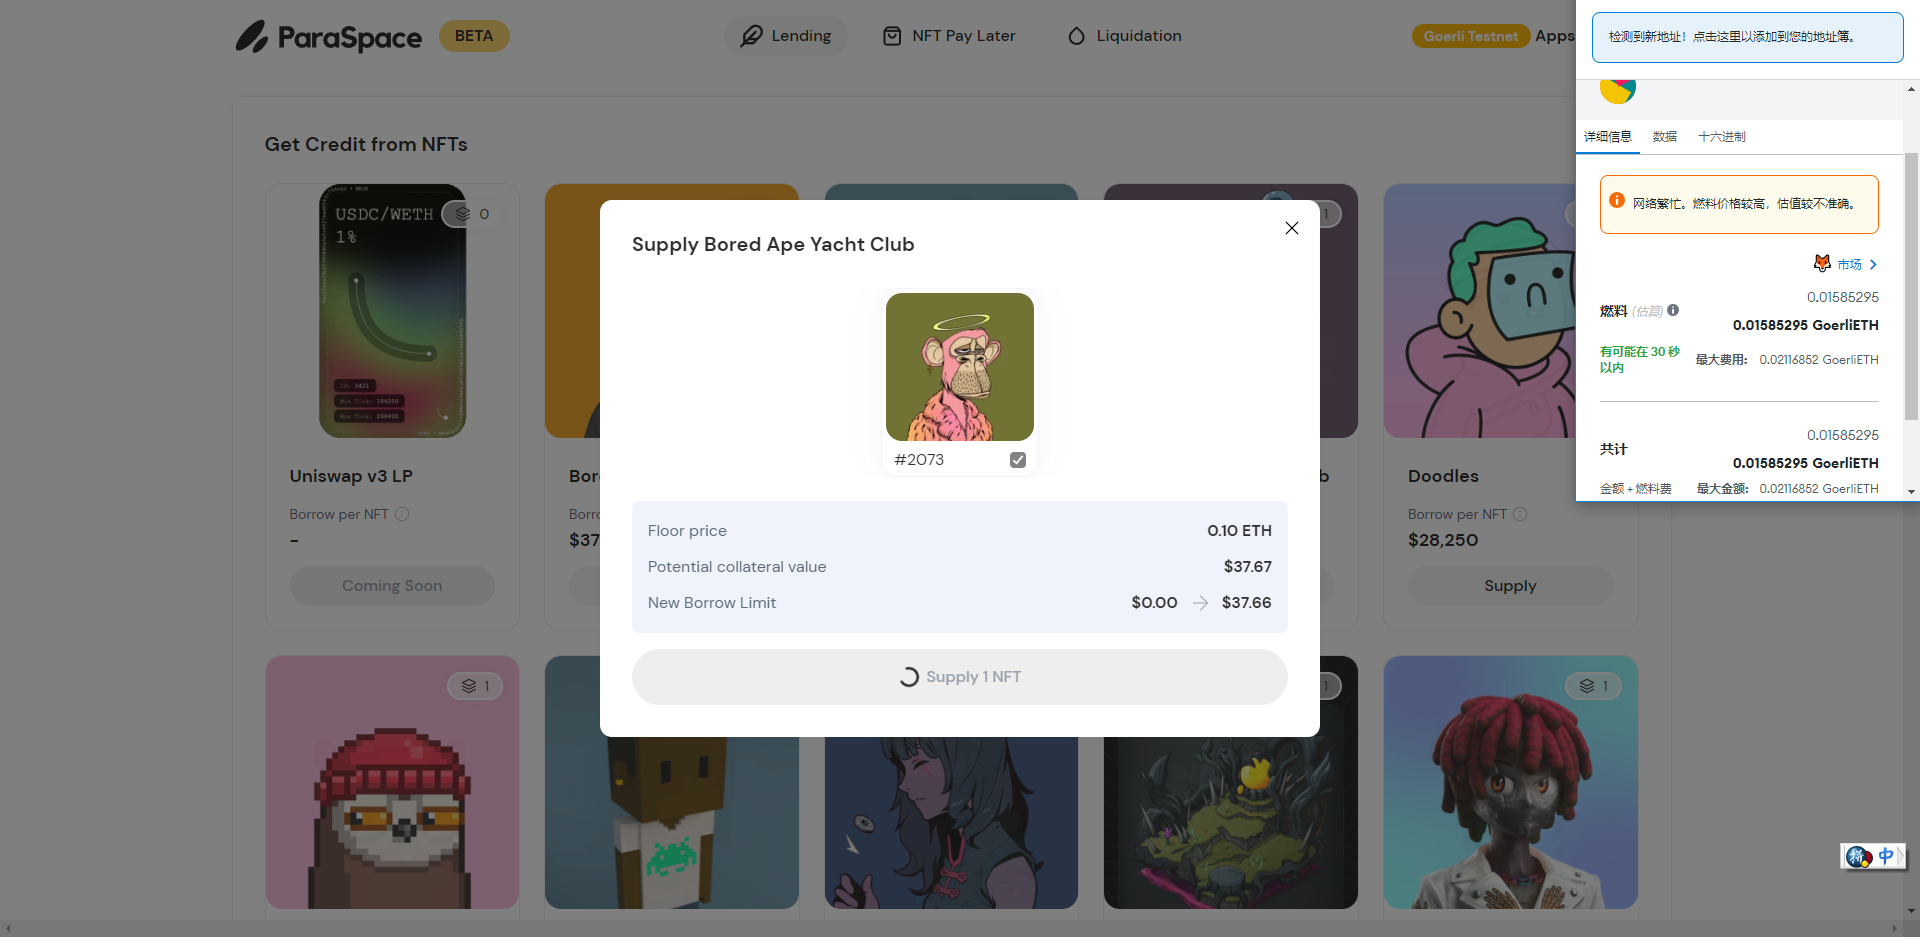1920x937 pixels.
Task: Open the Lending page
Action: (x=786, y=36)
